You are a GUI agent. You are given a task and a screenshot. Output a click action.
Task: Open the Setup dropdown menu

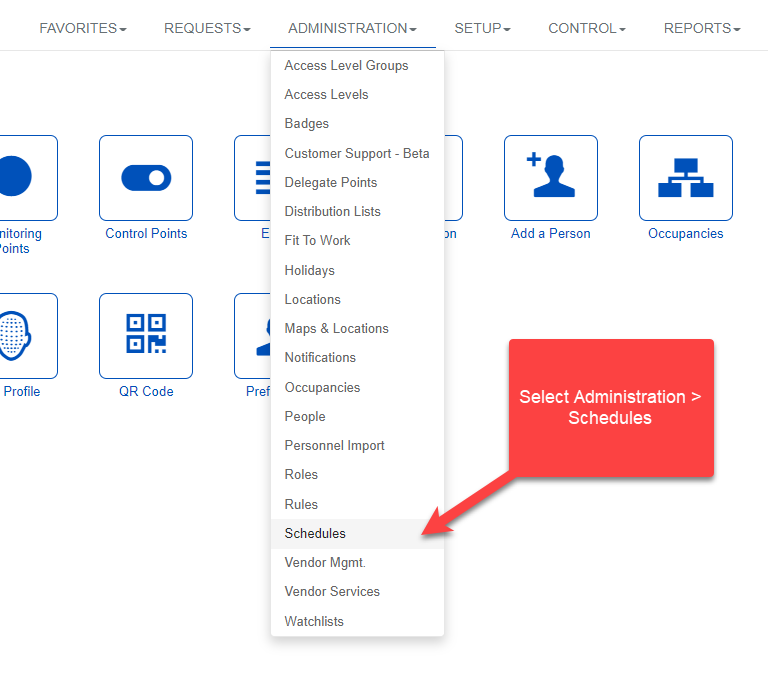[482, 28]
